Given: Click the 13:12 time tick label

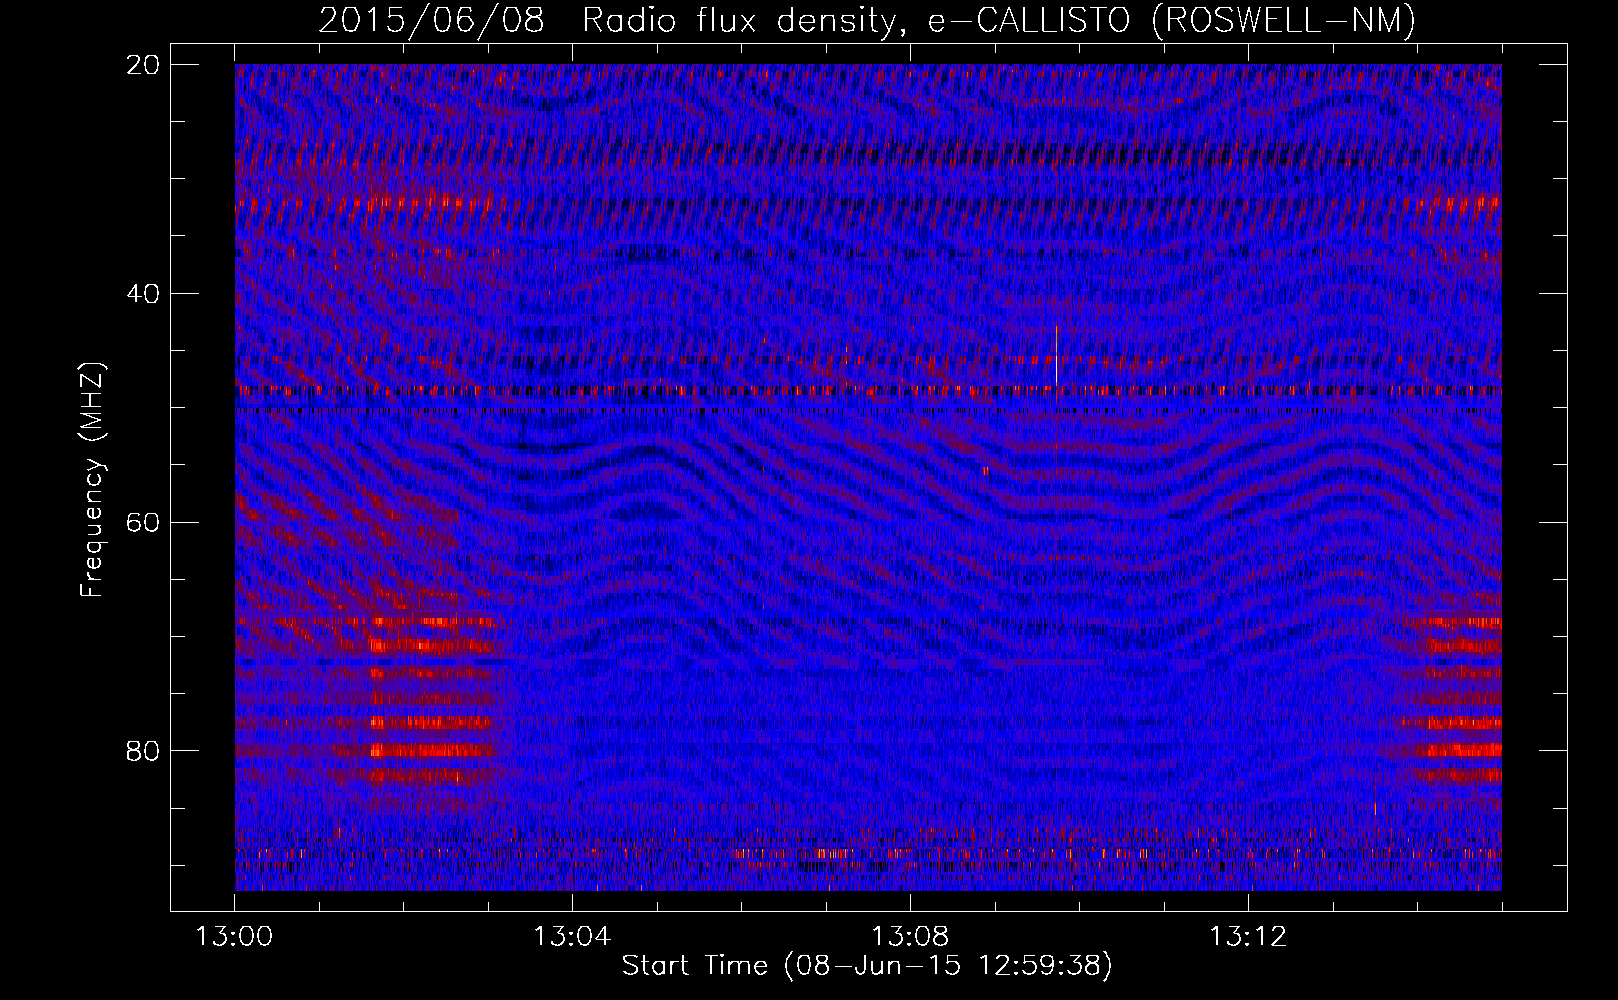Looking at the screenshot, I should [x=1248, y=937].
